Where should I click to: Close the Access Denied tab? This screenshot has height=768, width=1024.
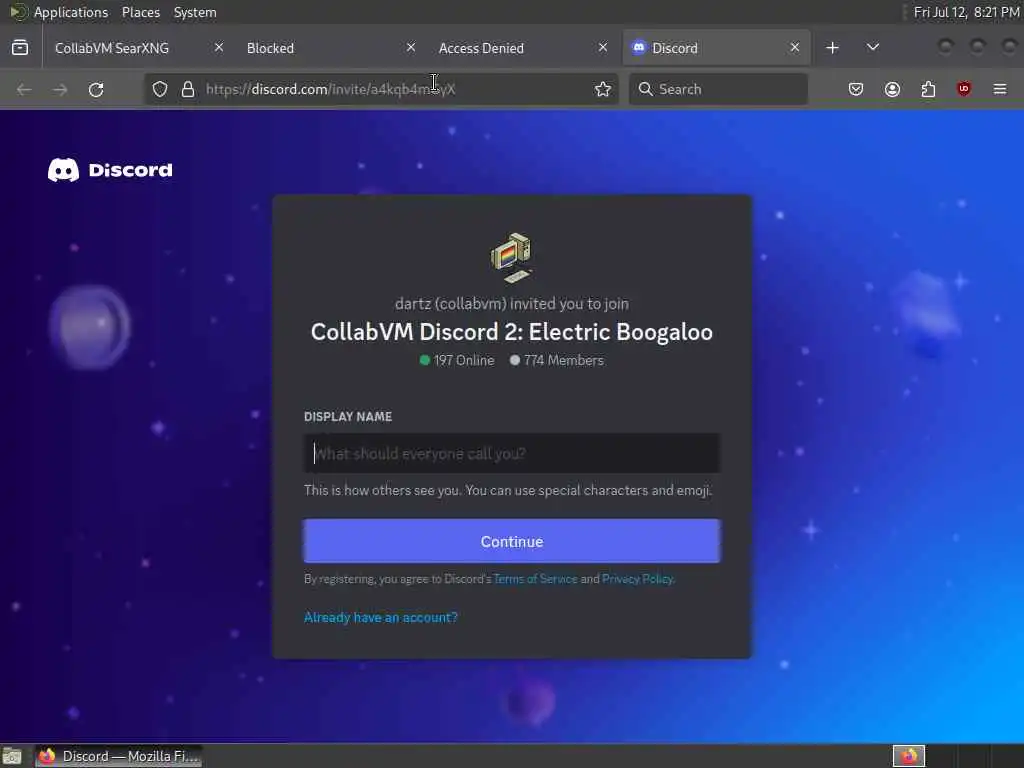coord(603,48)
